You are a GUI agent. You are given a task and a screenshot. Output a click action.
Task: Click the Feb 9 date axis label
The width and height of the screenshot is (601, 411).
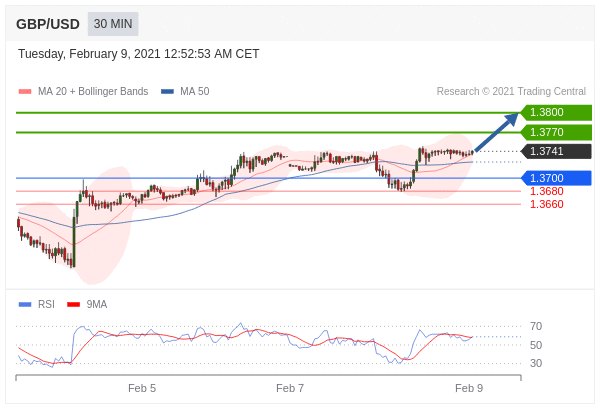tap(469, 388)
